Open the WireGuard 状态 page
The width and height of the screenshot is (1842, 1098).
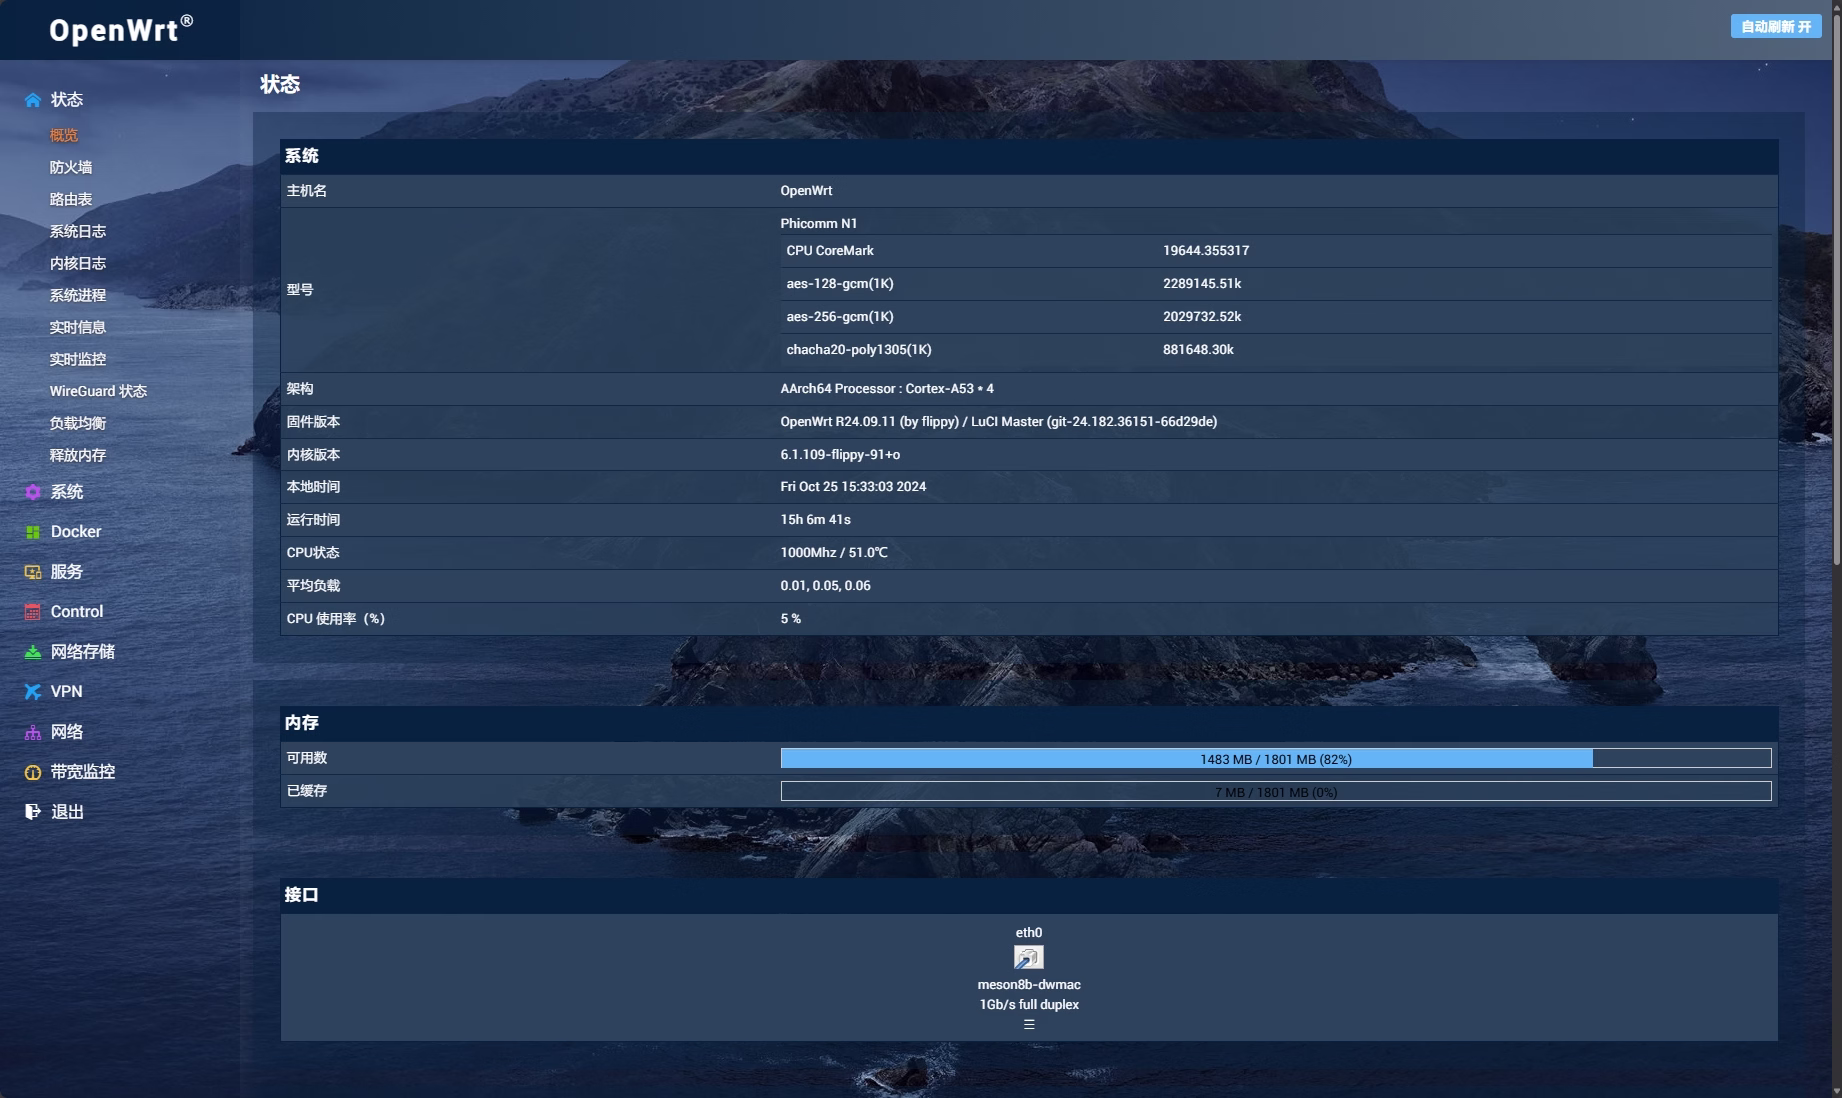point(98,392)
